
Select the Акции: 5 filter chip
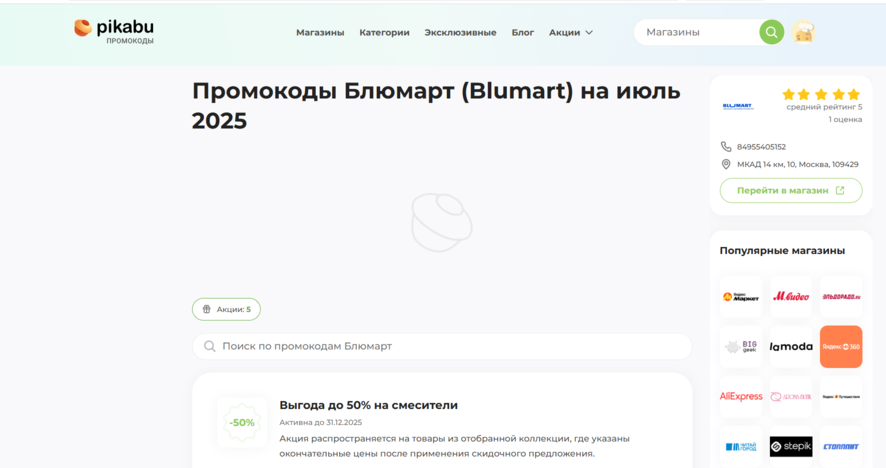pos(227,309)
